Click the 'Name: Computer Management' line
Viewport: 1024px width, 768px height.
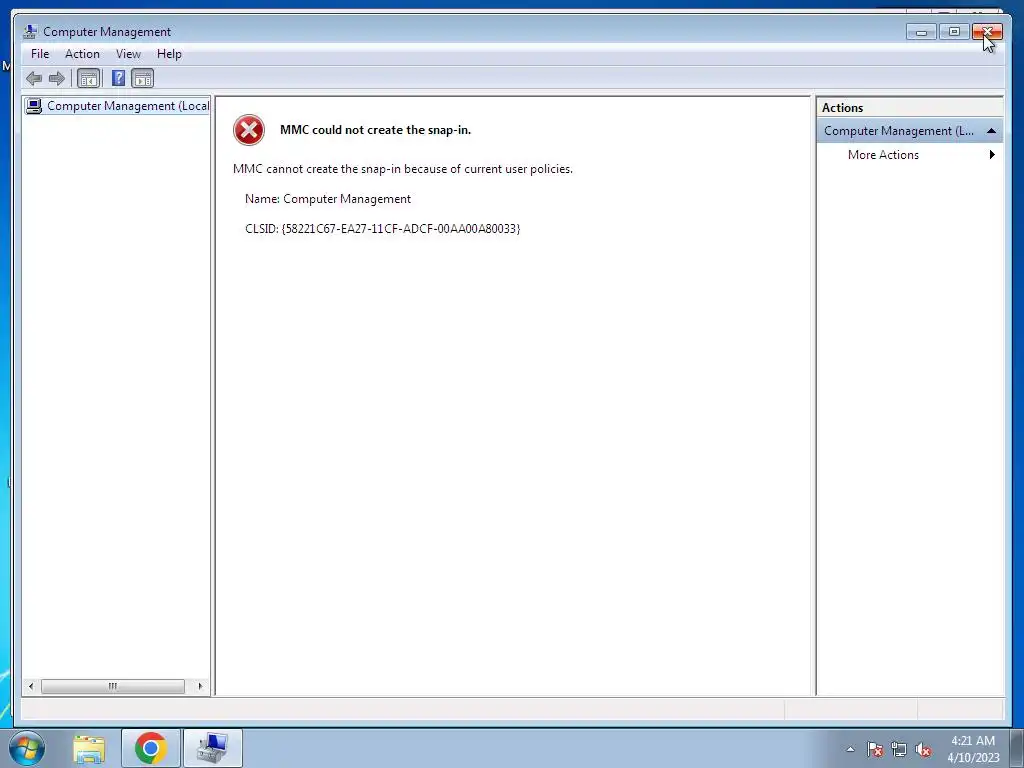tap(328, 199)
